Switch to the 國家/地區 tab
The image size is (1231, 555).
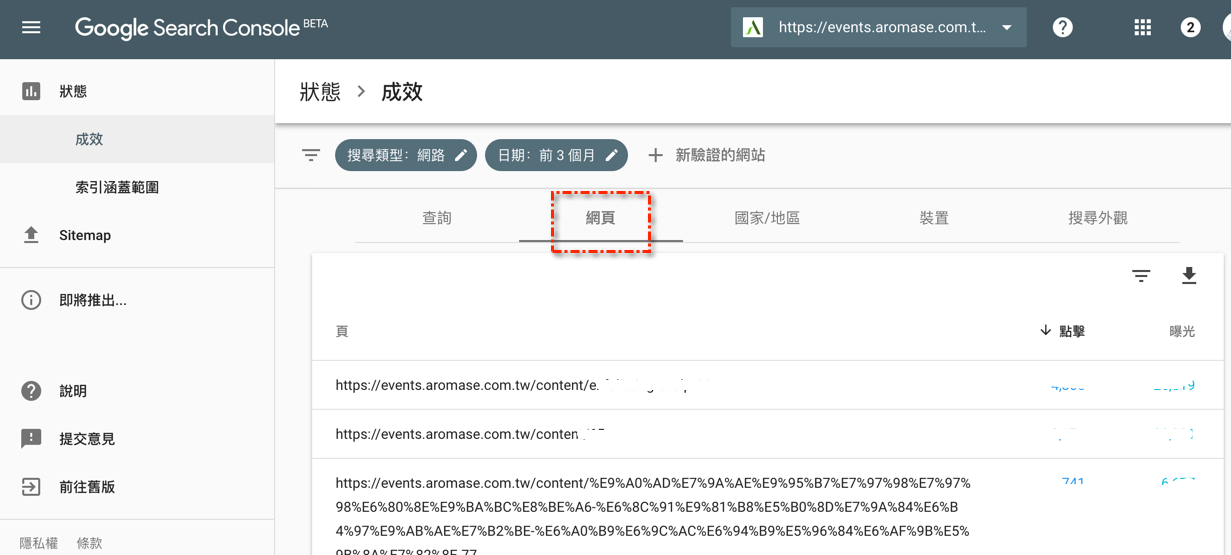tap(767, 218)
